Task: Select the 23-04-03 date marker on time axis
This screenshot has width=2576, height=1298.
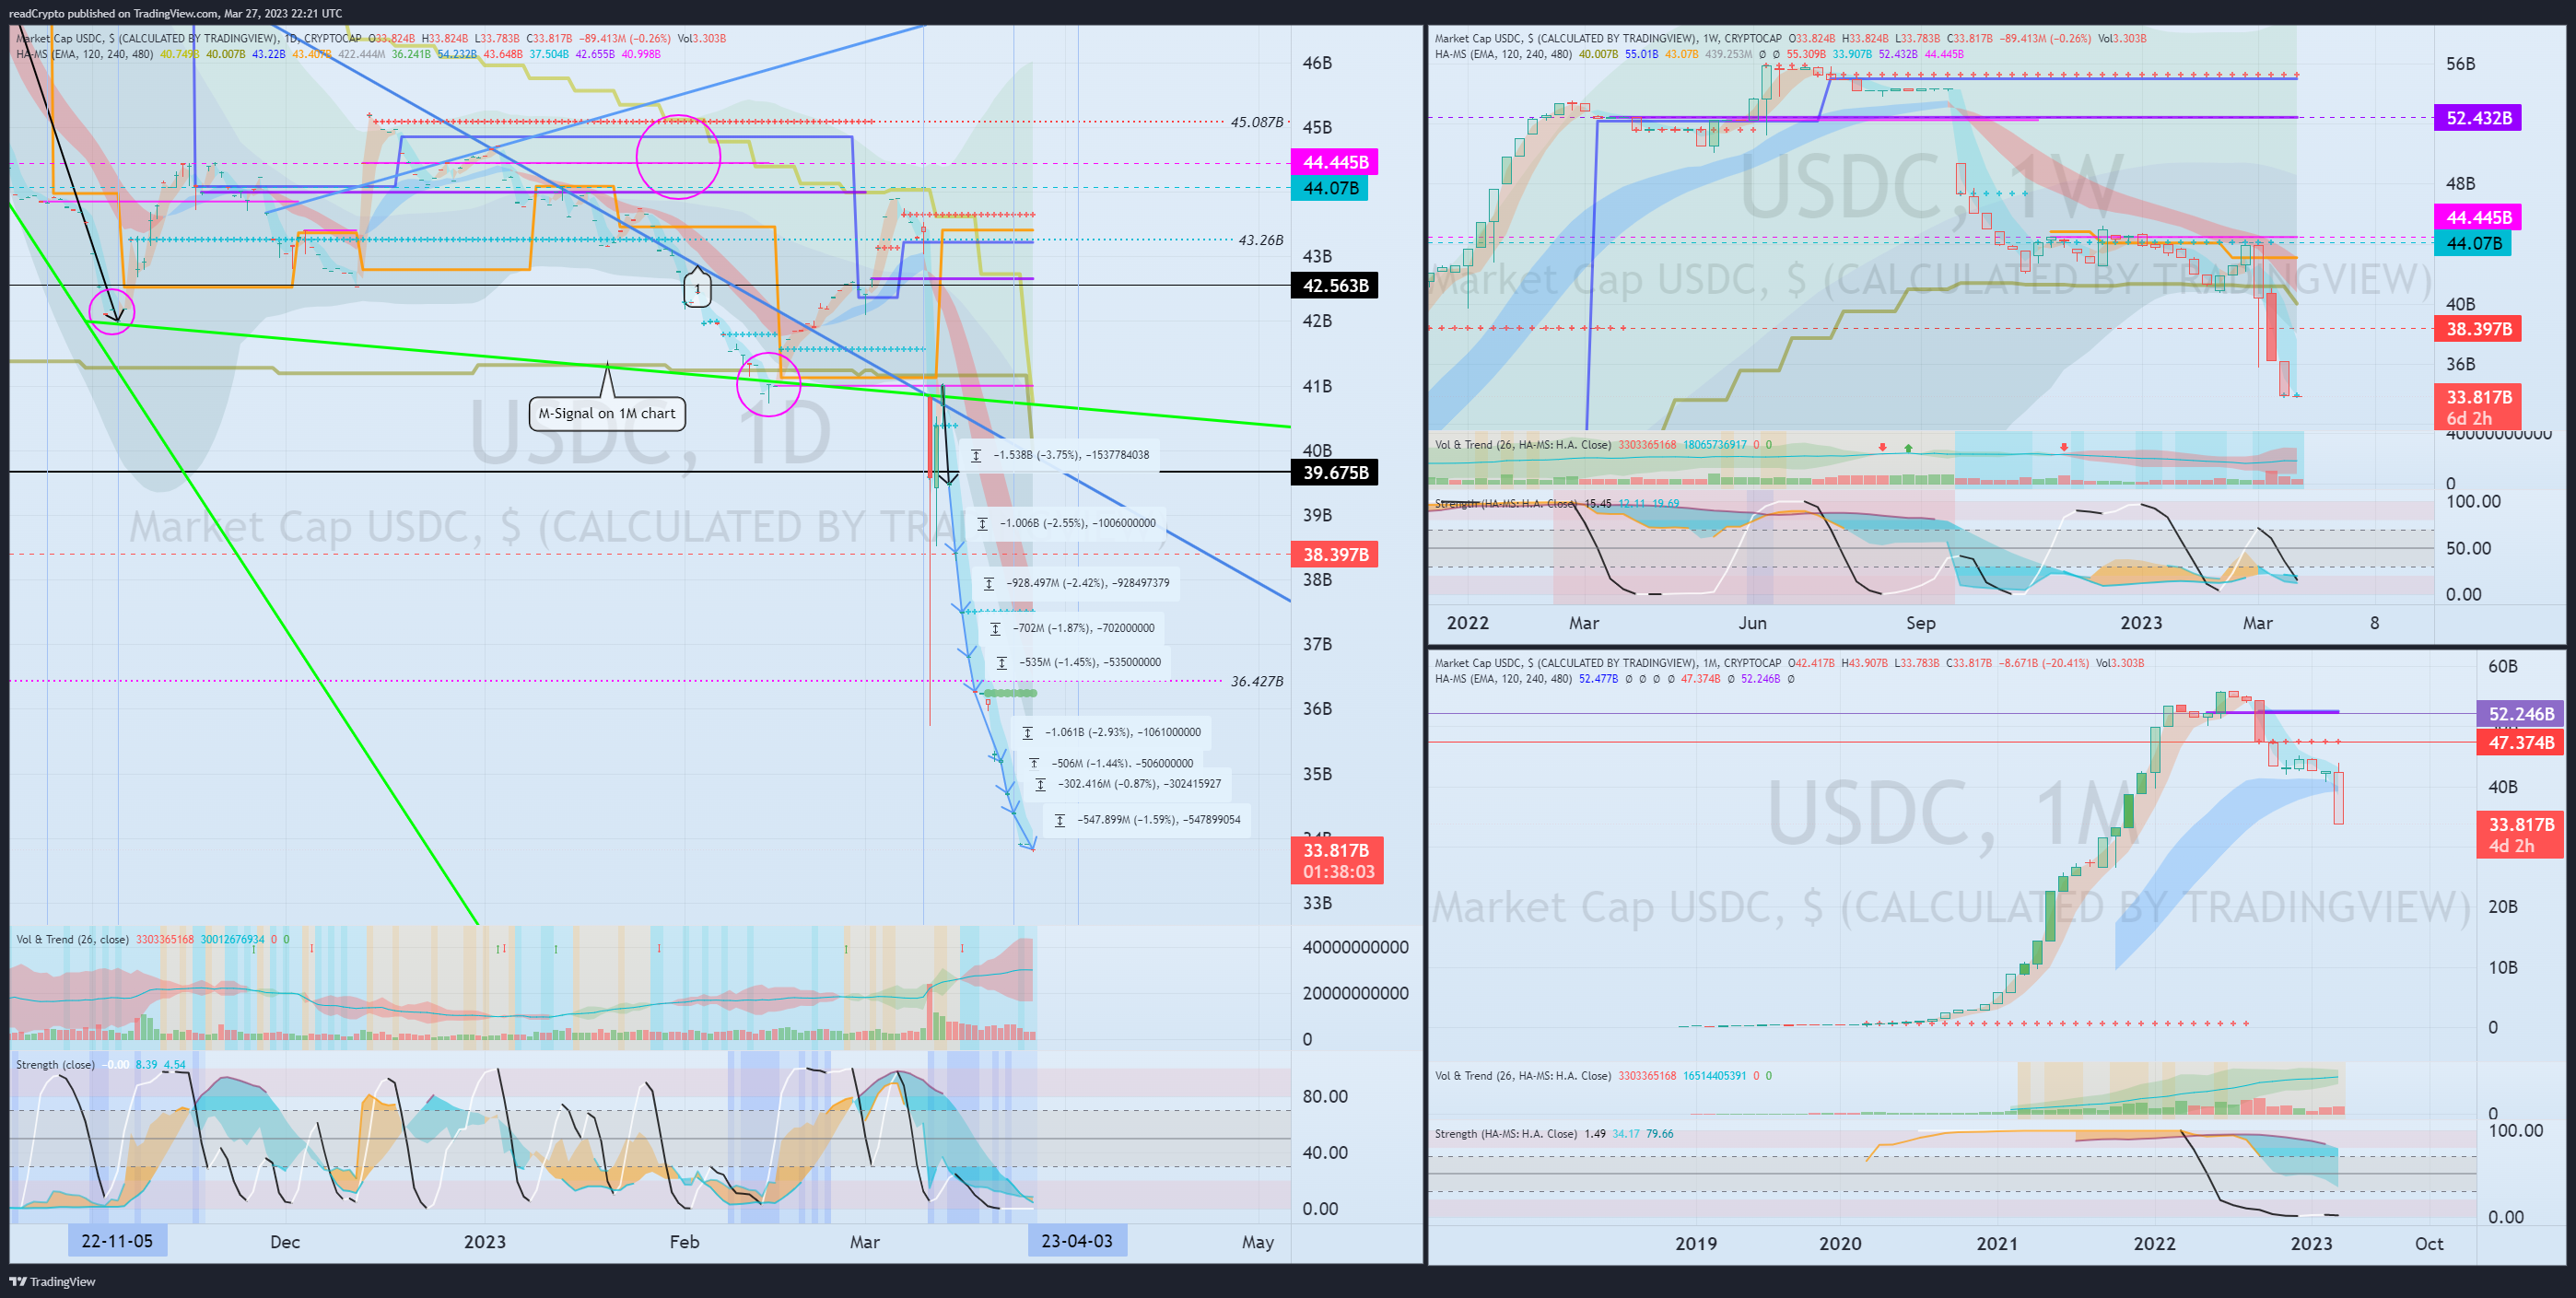Action: pos(1077,1241)
